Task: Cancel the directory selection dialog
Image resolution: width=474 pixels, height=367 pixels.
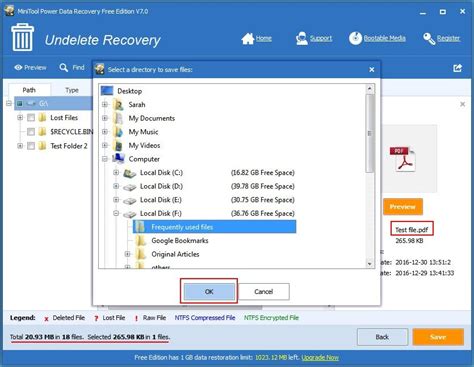Action: pyautogui.click(x=264, y=292)
